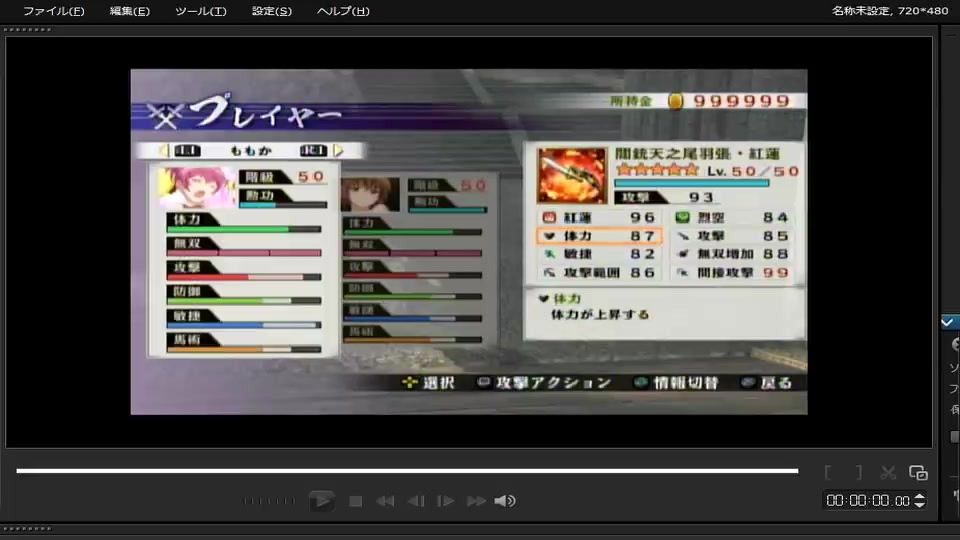Fast forward the video
960x540 pixels.
click(476, 501)
